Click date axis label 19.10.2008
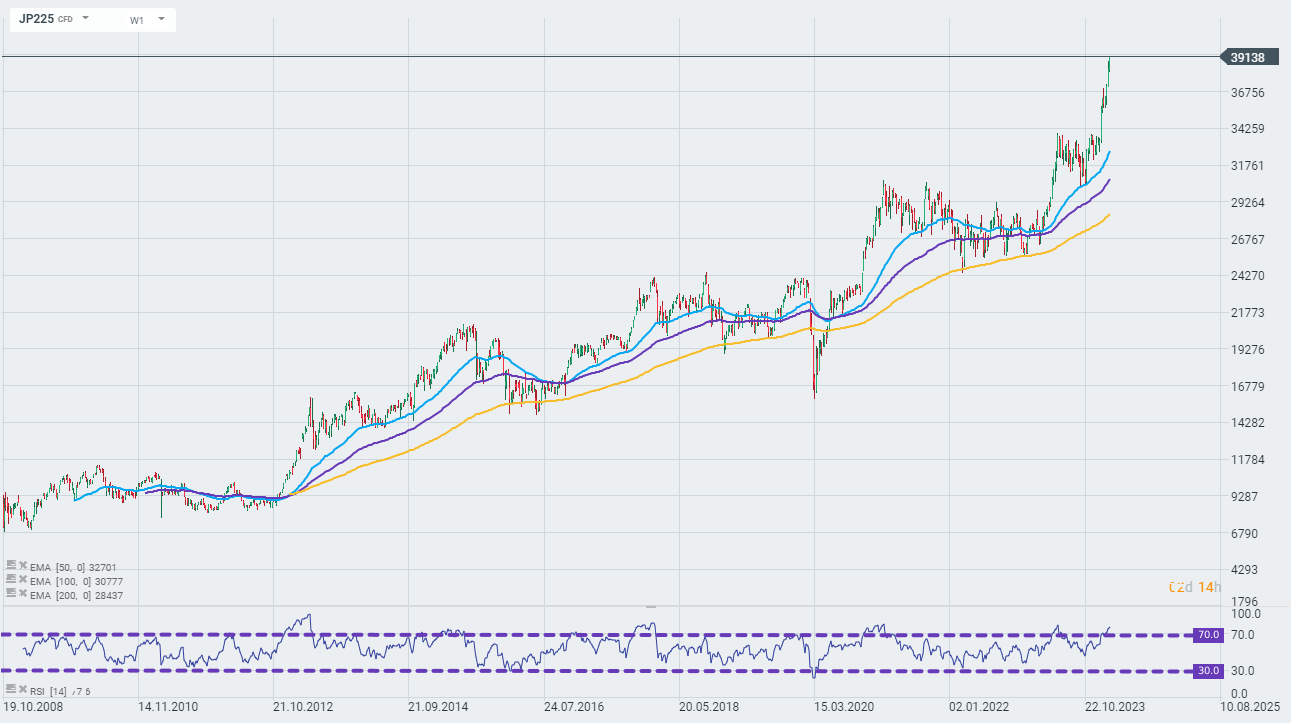 tap(33, 707)
